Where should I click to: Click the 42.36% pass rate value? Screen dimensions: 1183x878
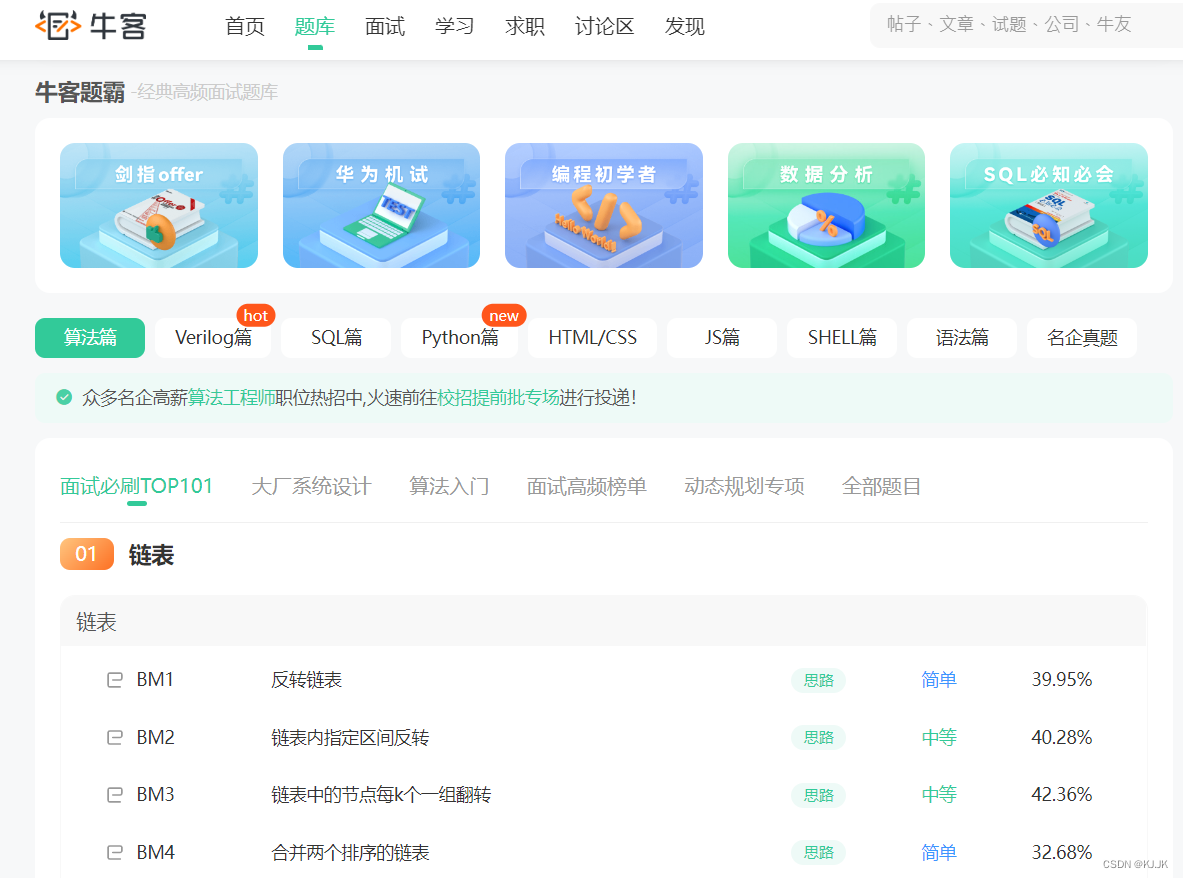[1062, 794]
